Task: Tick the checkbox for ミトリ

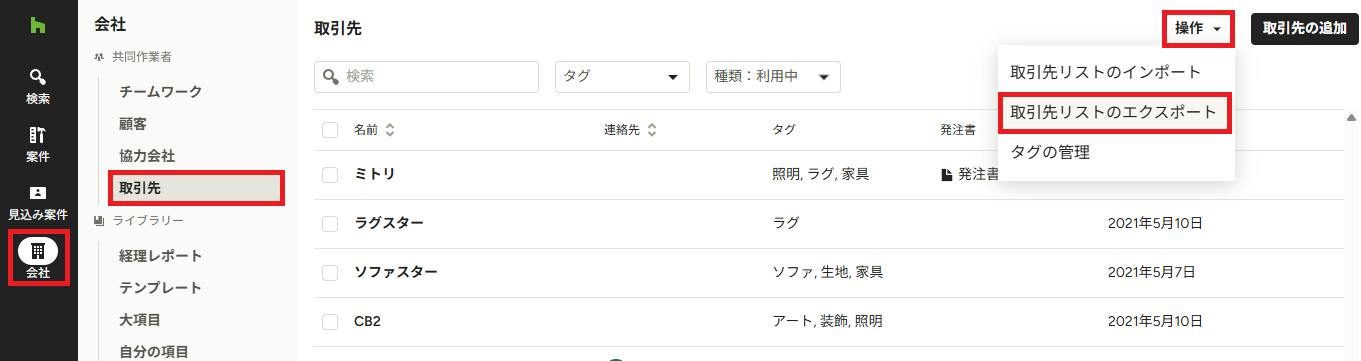Action: pyautogui.click(x=330, y=174)
